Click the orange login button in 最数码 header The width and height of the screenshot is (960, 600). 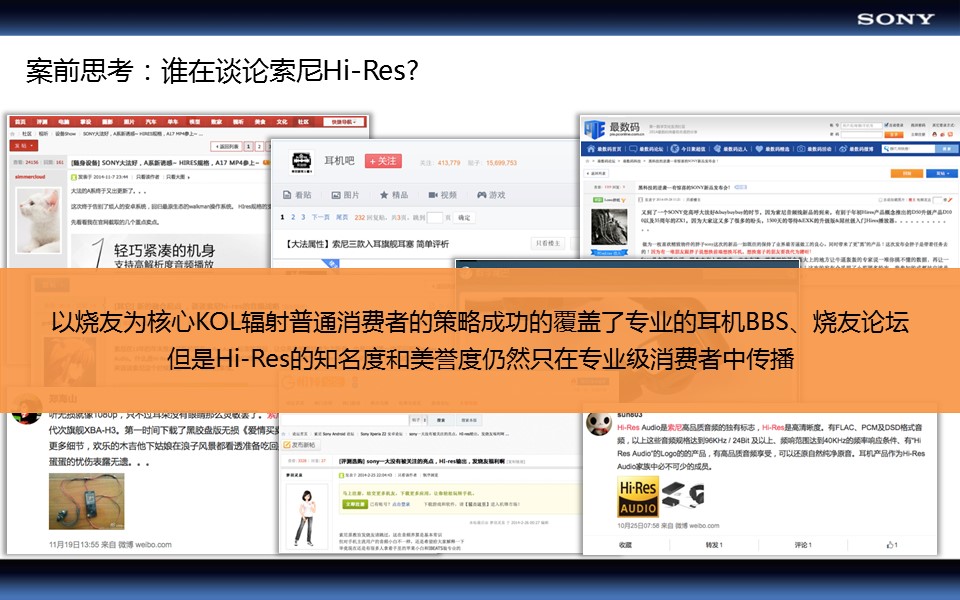point(894,134)
